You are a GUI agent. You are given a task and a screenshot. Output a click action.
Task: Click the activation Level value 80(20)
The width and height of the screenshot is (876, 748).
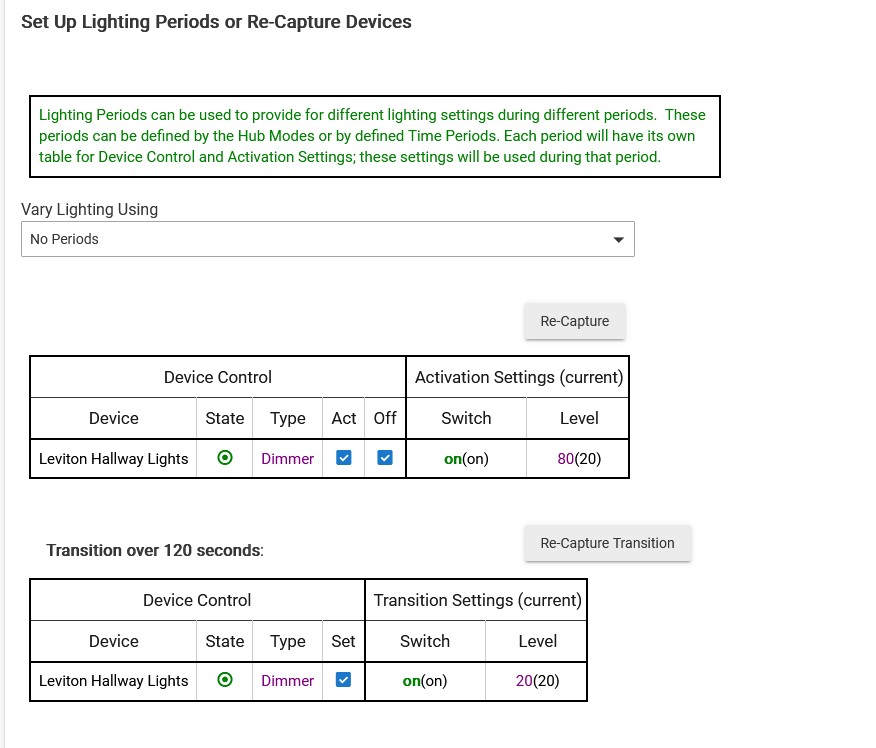tap(579, 459)
